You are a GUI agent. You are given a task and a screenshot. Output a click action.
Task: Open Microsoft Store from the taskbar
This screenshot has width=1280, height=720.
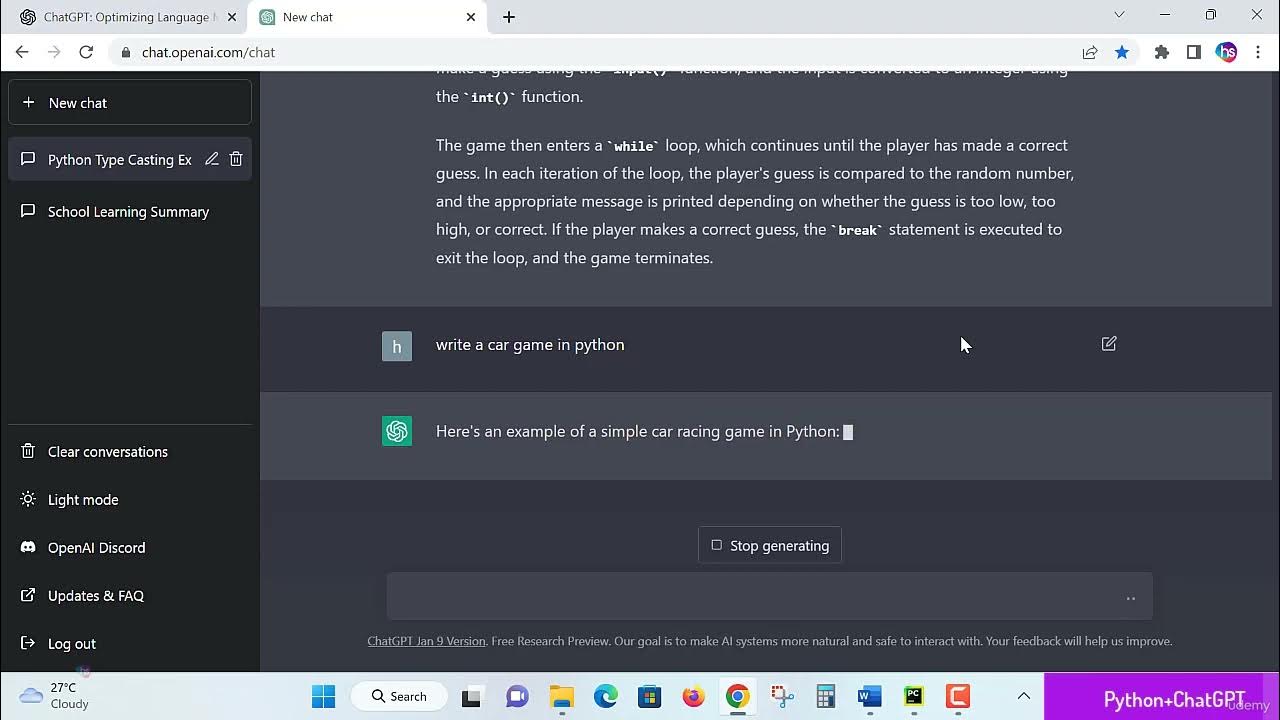pos(649,696)
